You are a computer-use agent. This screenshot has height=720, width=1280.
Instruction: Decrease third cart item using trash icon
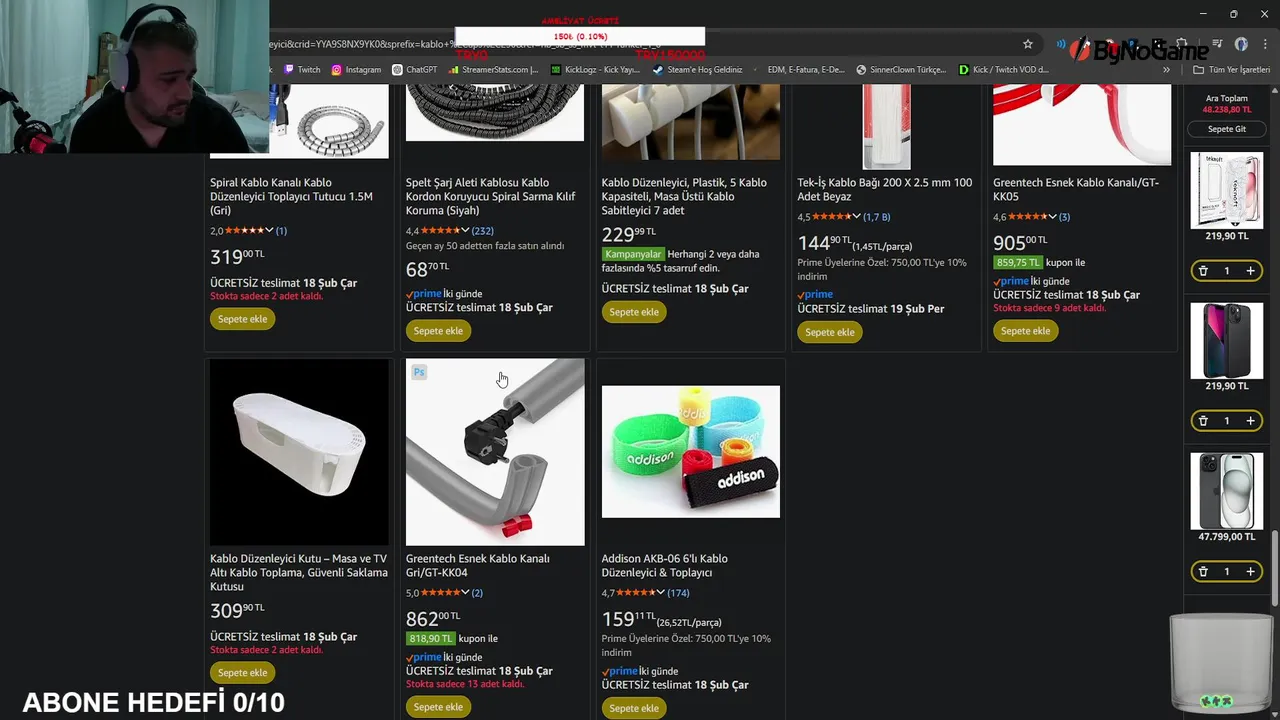1203,572
